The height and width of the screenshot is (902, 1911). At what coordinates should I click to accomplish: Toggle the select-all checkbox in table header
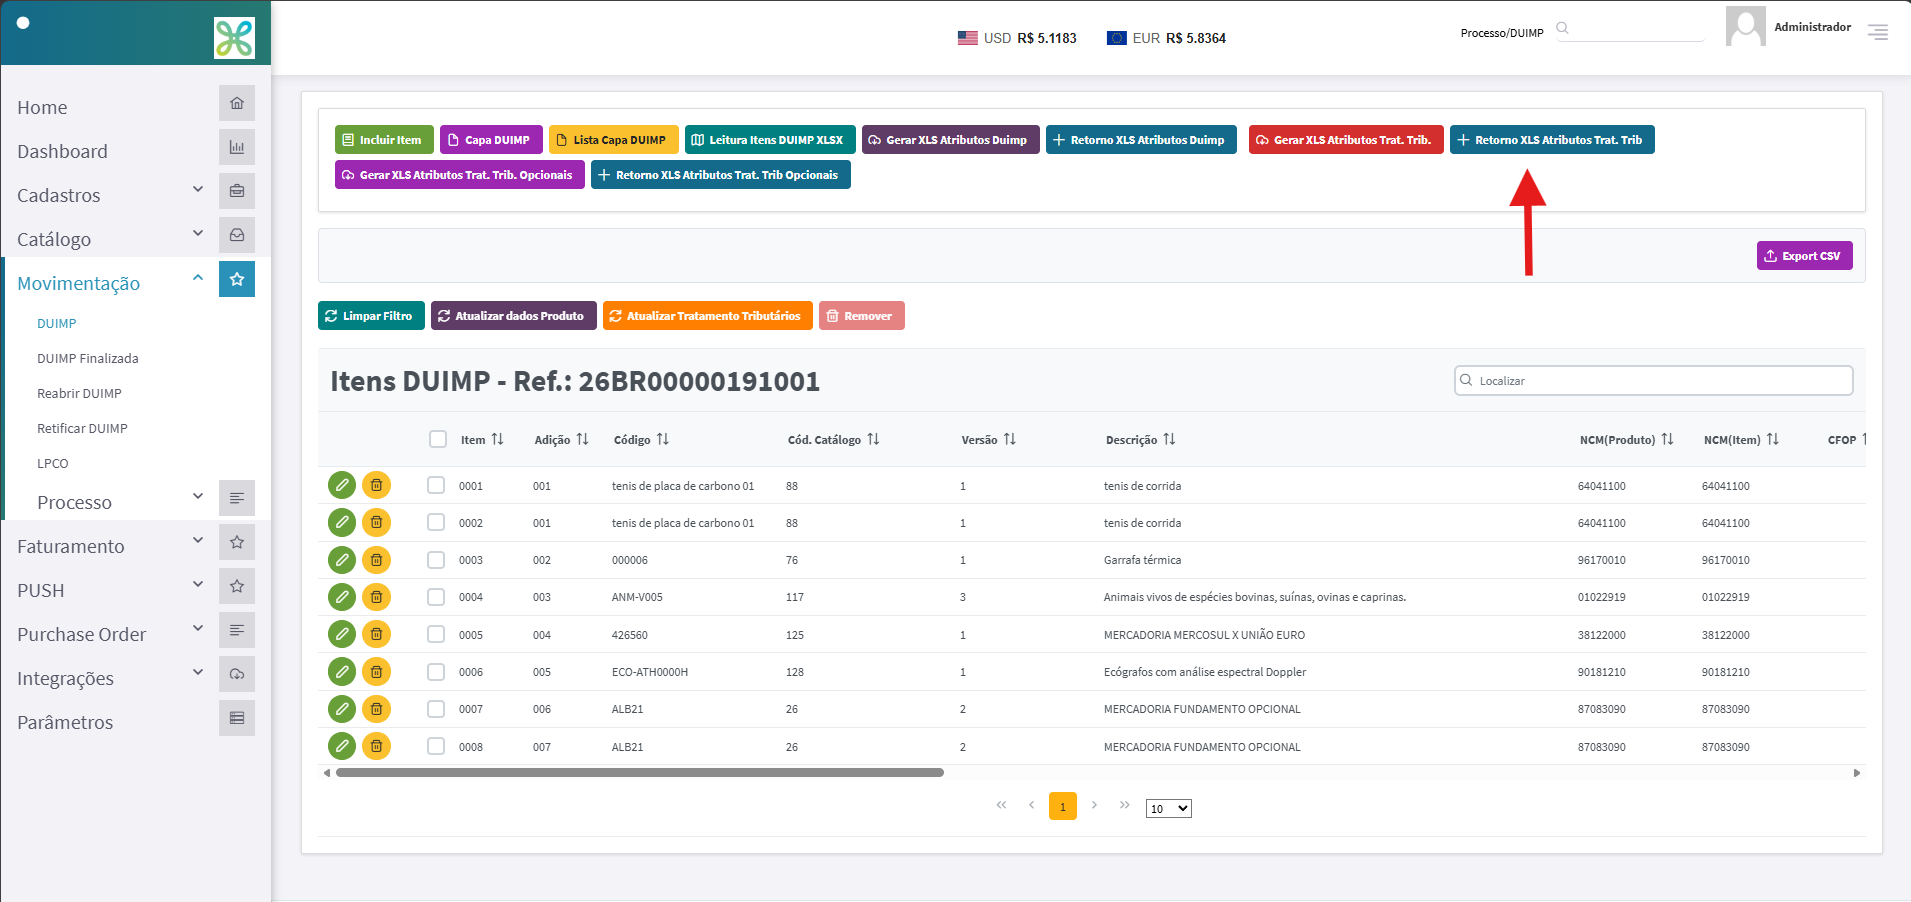coord(438,439)
